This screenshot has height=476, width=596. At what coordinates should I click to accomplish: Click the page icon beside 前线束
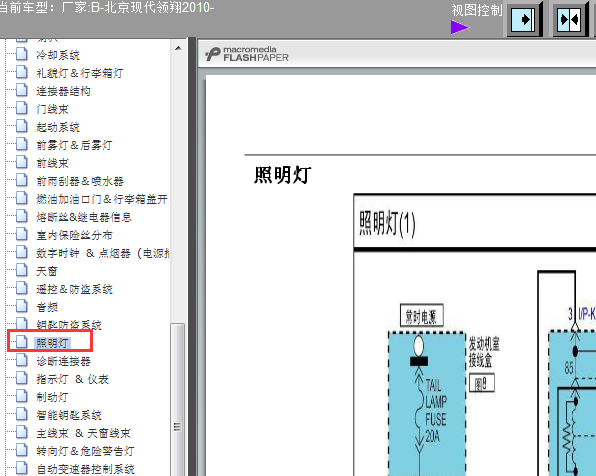(22, 162)
